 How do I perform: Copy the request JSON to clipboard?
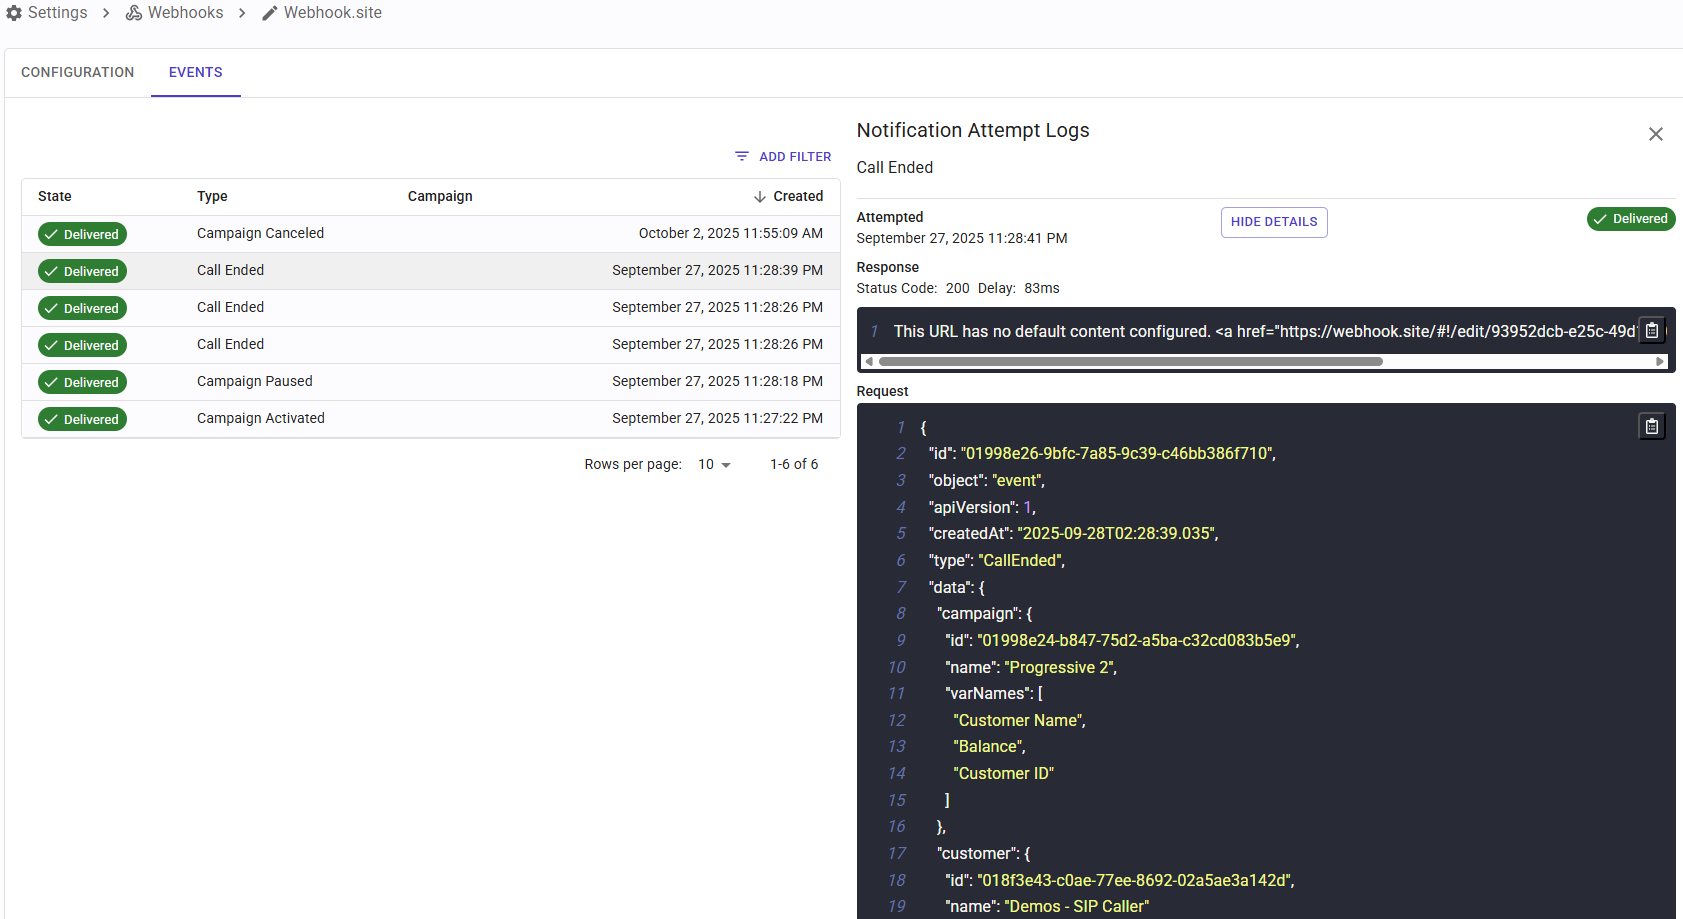pos(1651,427)
